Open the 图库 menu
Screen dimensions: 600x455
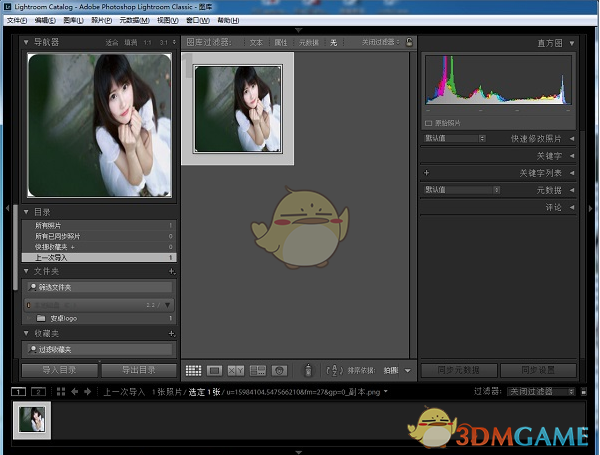pyautogui.click(x=73, y=20)
